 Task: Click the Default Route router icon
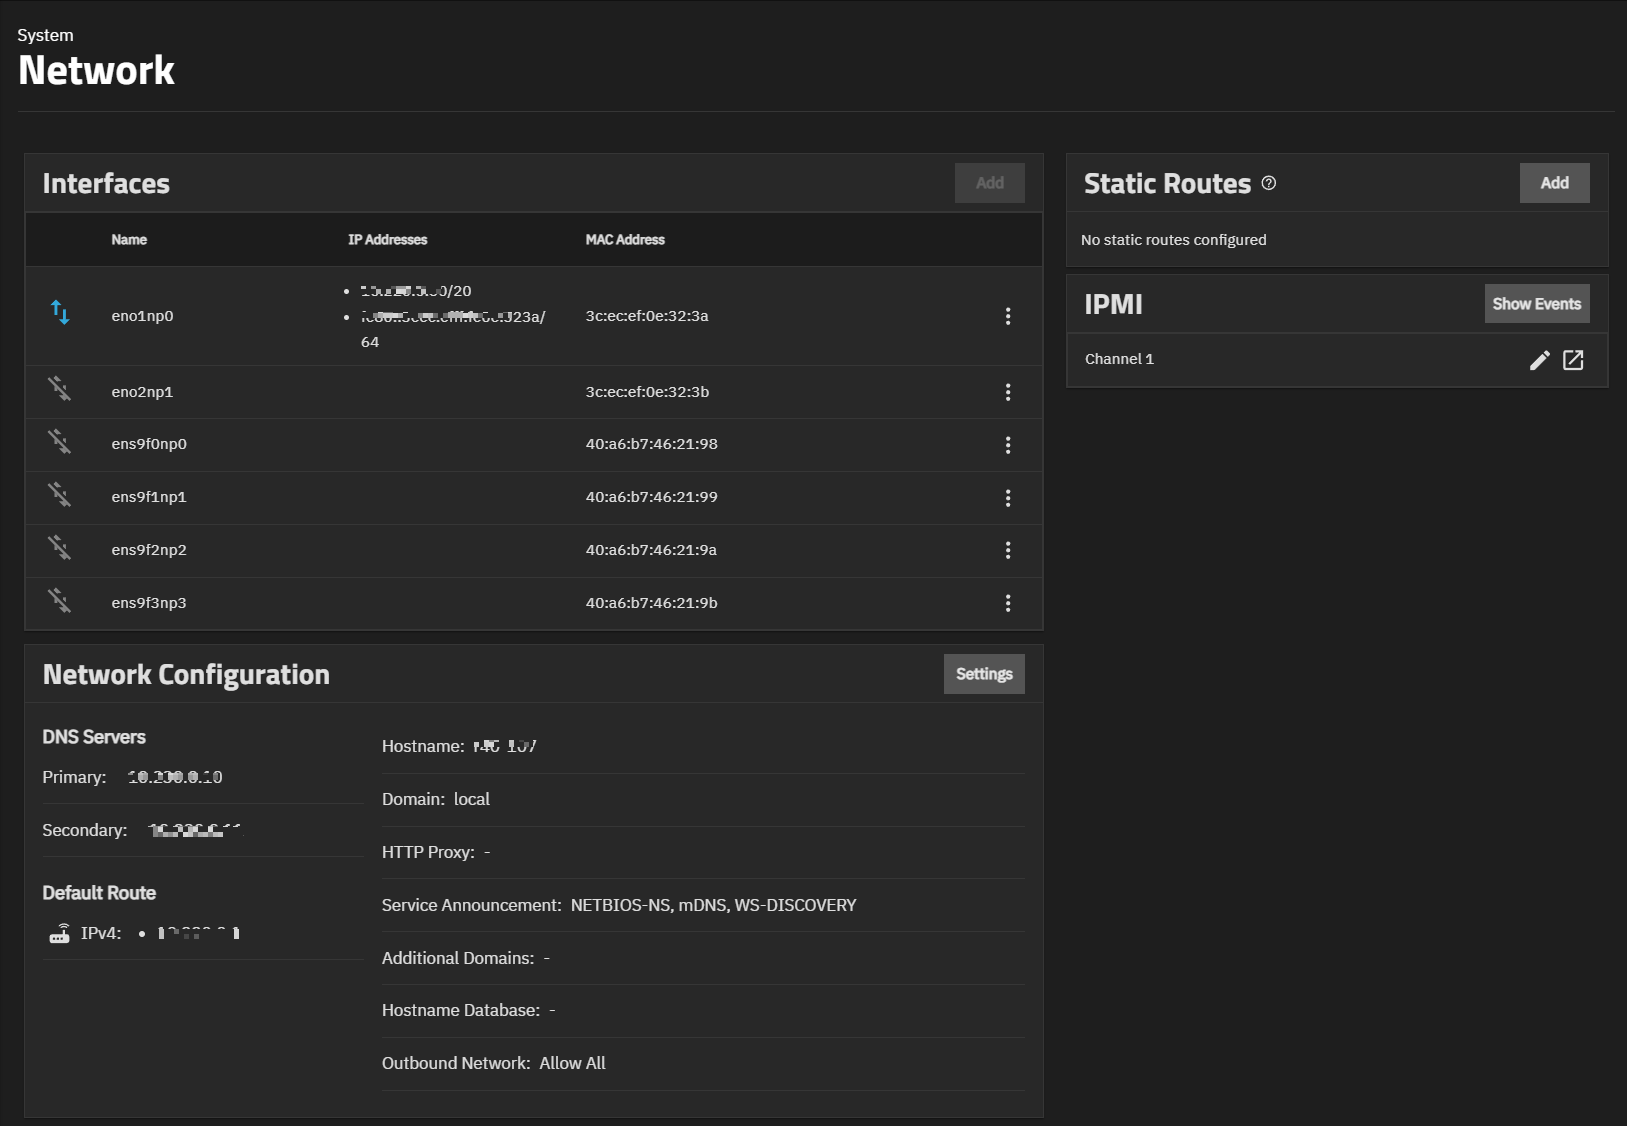pos(60,933)
